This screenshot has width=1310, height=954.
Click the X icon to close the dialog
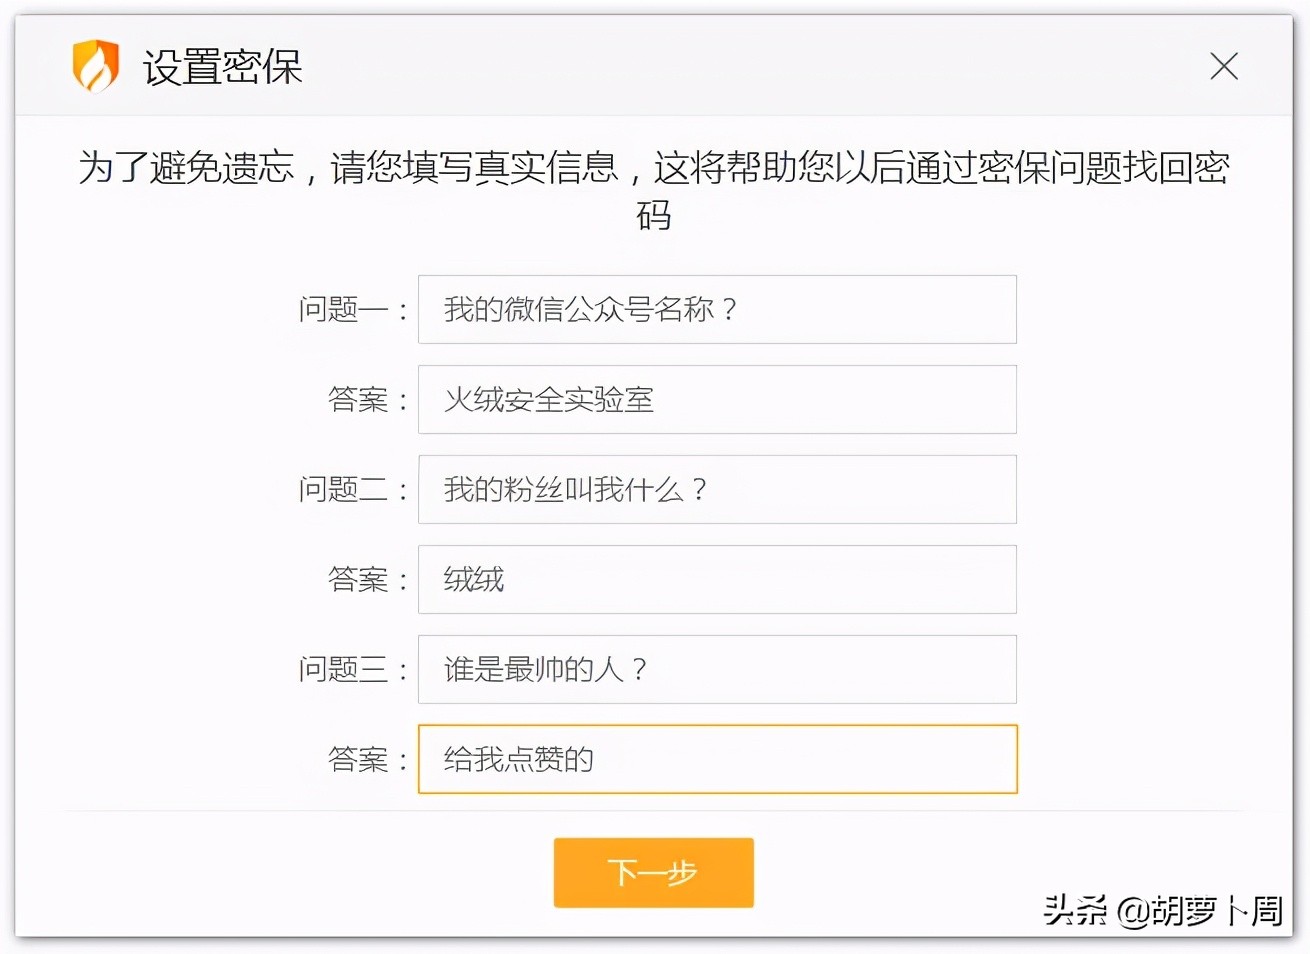pos(1223,66)
